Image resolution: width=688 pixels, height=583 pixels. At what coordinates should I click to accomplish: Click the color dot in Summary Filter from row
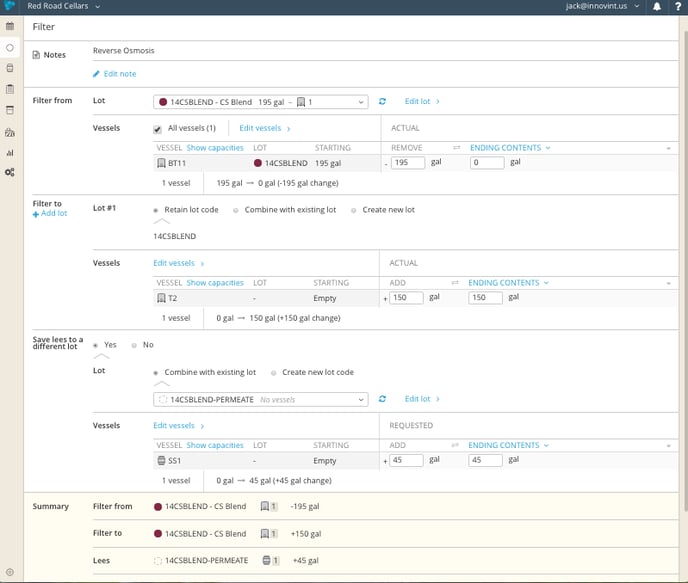[158, 507]
